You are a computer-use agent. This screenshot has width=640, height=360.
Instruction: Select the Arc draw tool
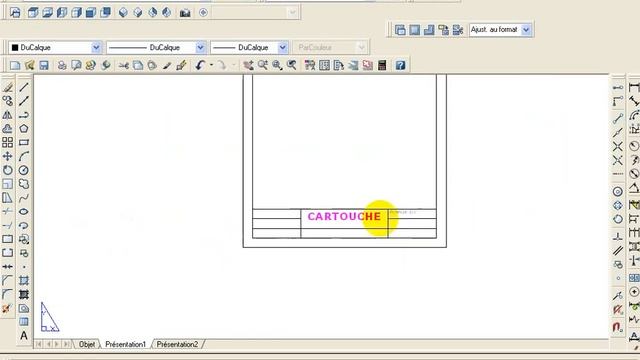[24, 156]
